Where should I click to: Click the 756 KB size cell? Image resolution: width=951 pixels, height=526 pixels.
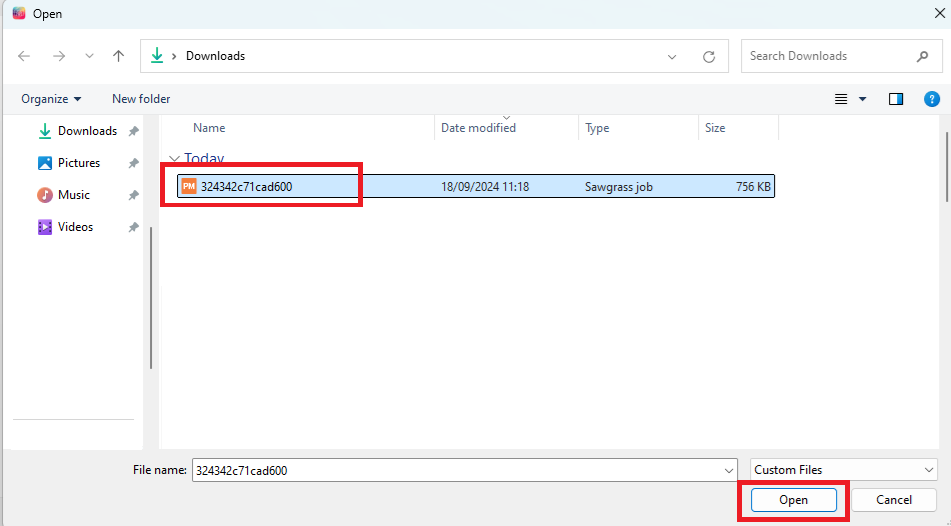click(x=753, y=187)
